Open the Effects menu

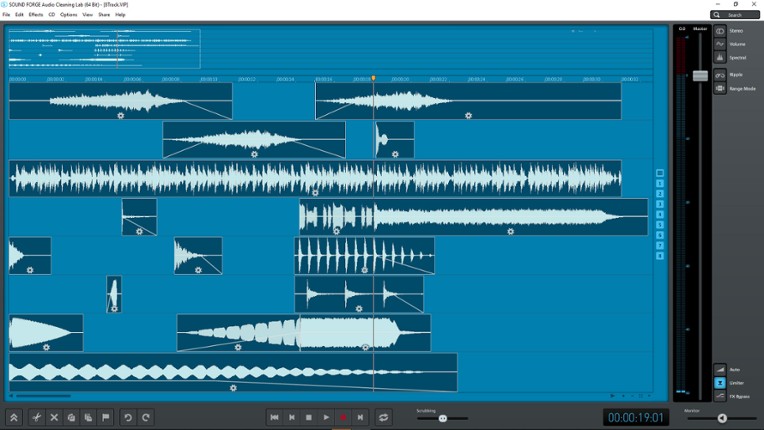tap(36, 15)
